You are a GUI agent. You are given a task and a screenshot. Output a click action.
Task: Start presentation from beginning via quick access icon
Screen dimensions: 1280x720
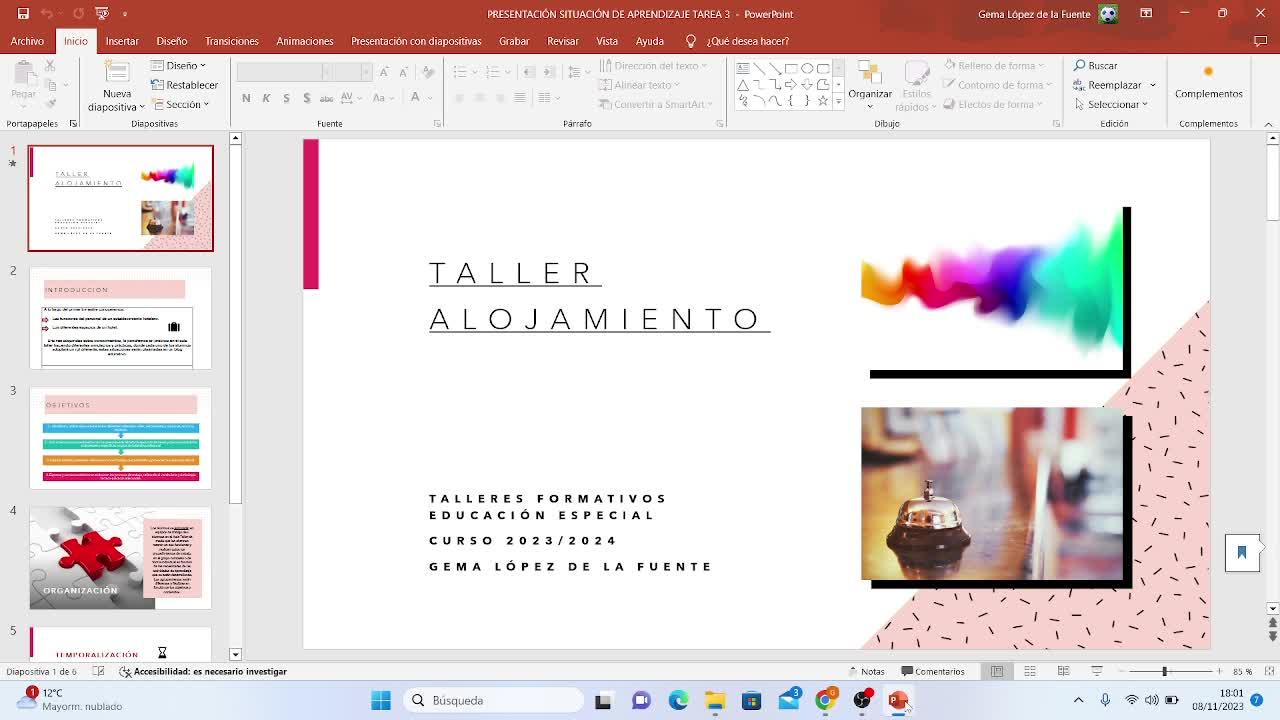[x=101, y=13]
